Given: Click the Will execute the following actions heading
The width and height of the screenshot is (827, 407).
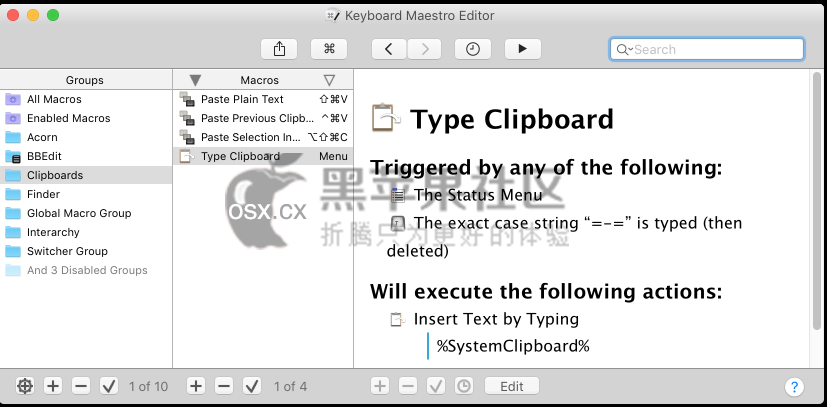Looking at the screenshot, I should pos(546,291).
